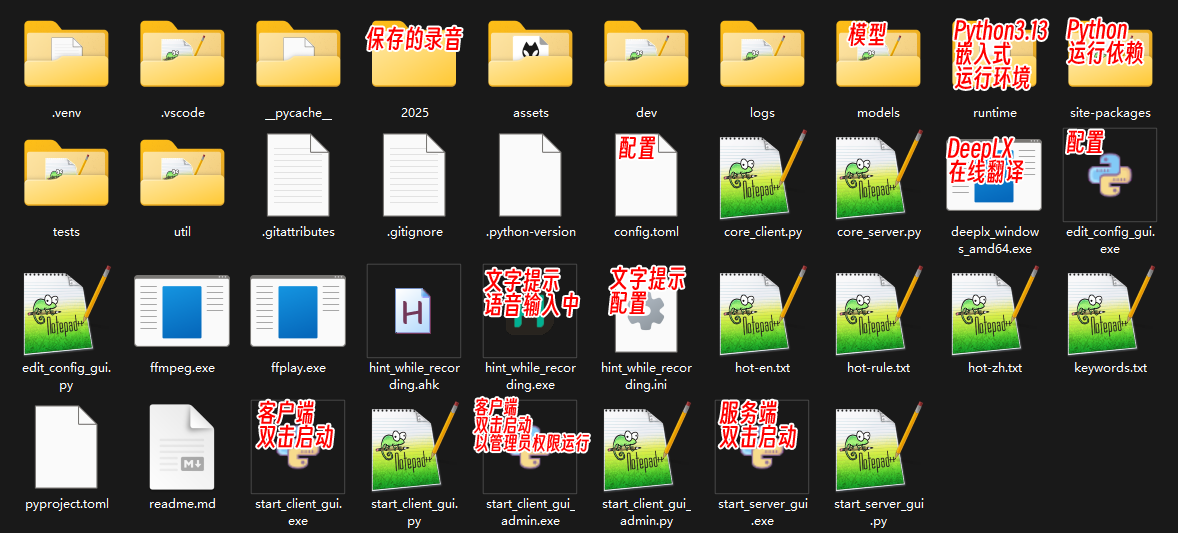Click the "config.toml" file name
The height and width of the screenshot is (533, 1178).
pyautogui.click(x=646, y=232)
